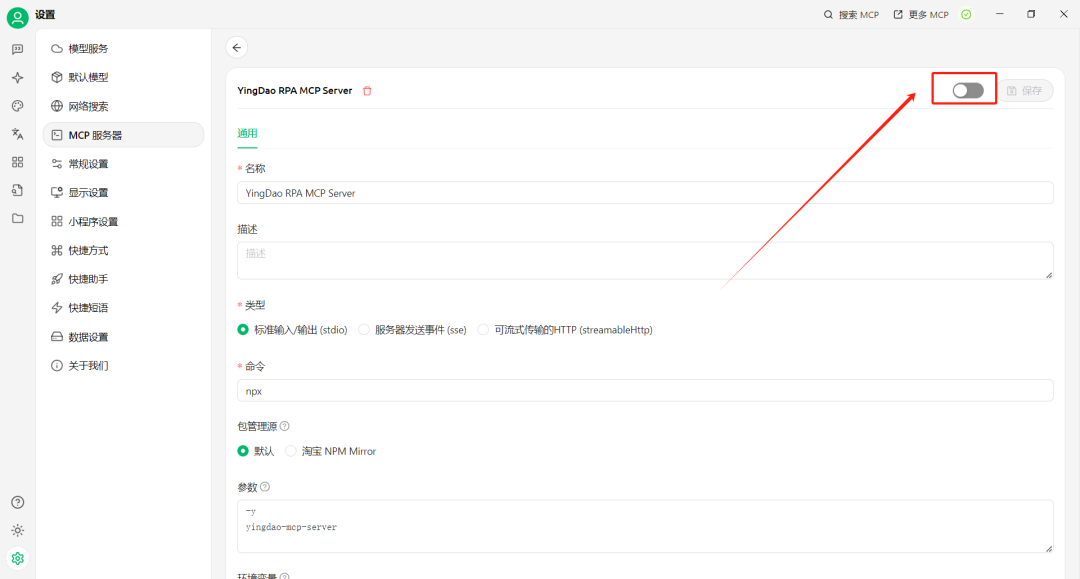
Task: Click the 参数 text area
Action: click(x=645, y=527)
